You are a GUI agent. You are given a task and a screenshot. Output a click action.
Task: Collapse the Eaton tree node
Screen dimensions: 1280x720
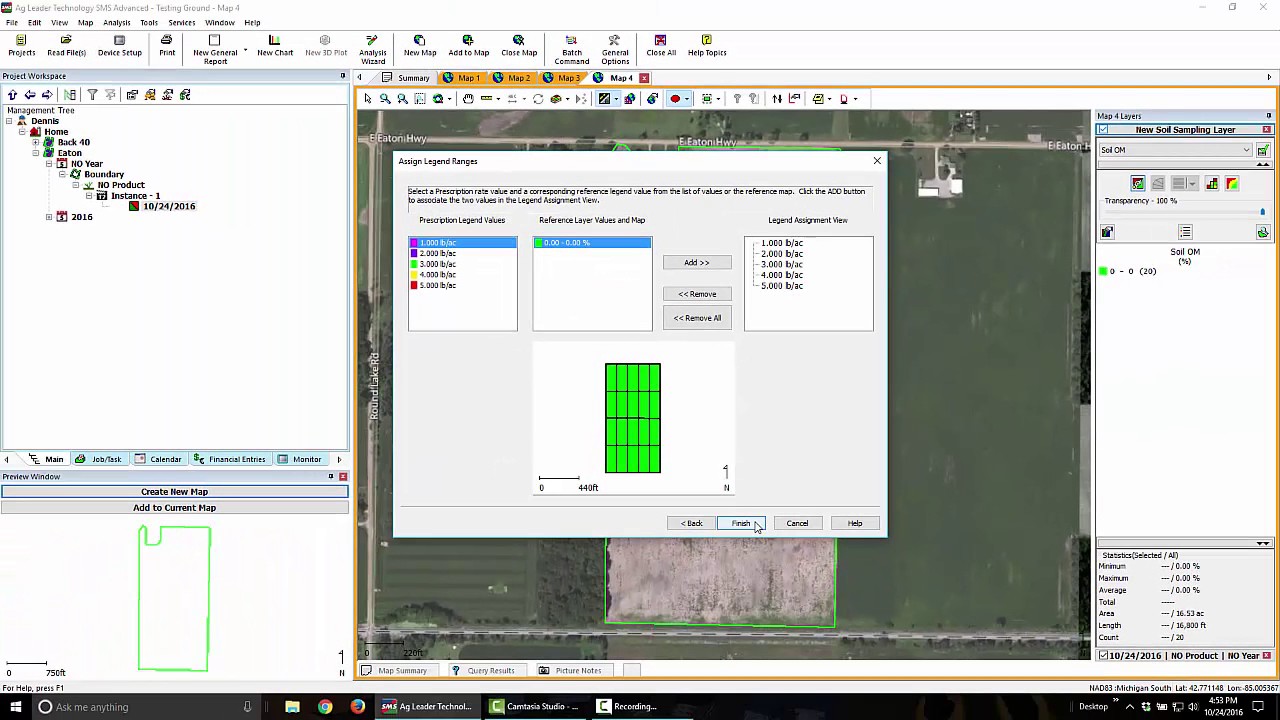click(x=36, y=153)
